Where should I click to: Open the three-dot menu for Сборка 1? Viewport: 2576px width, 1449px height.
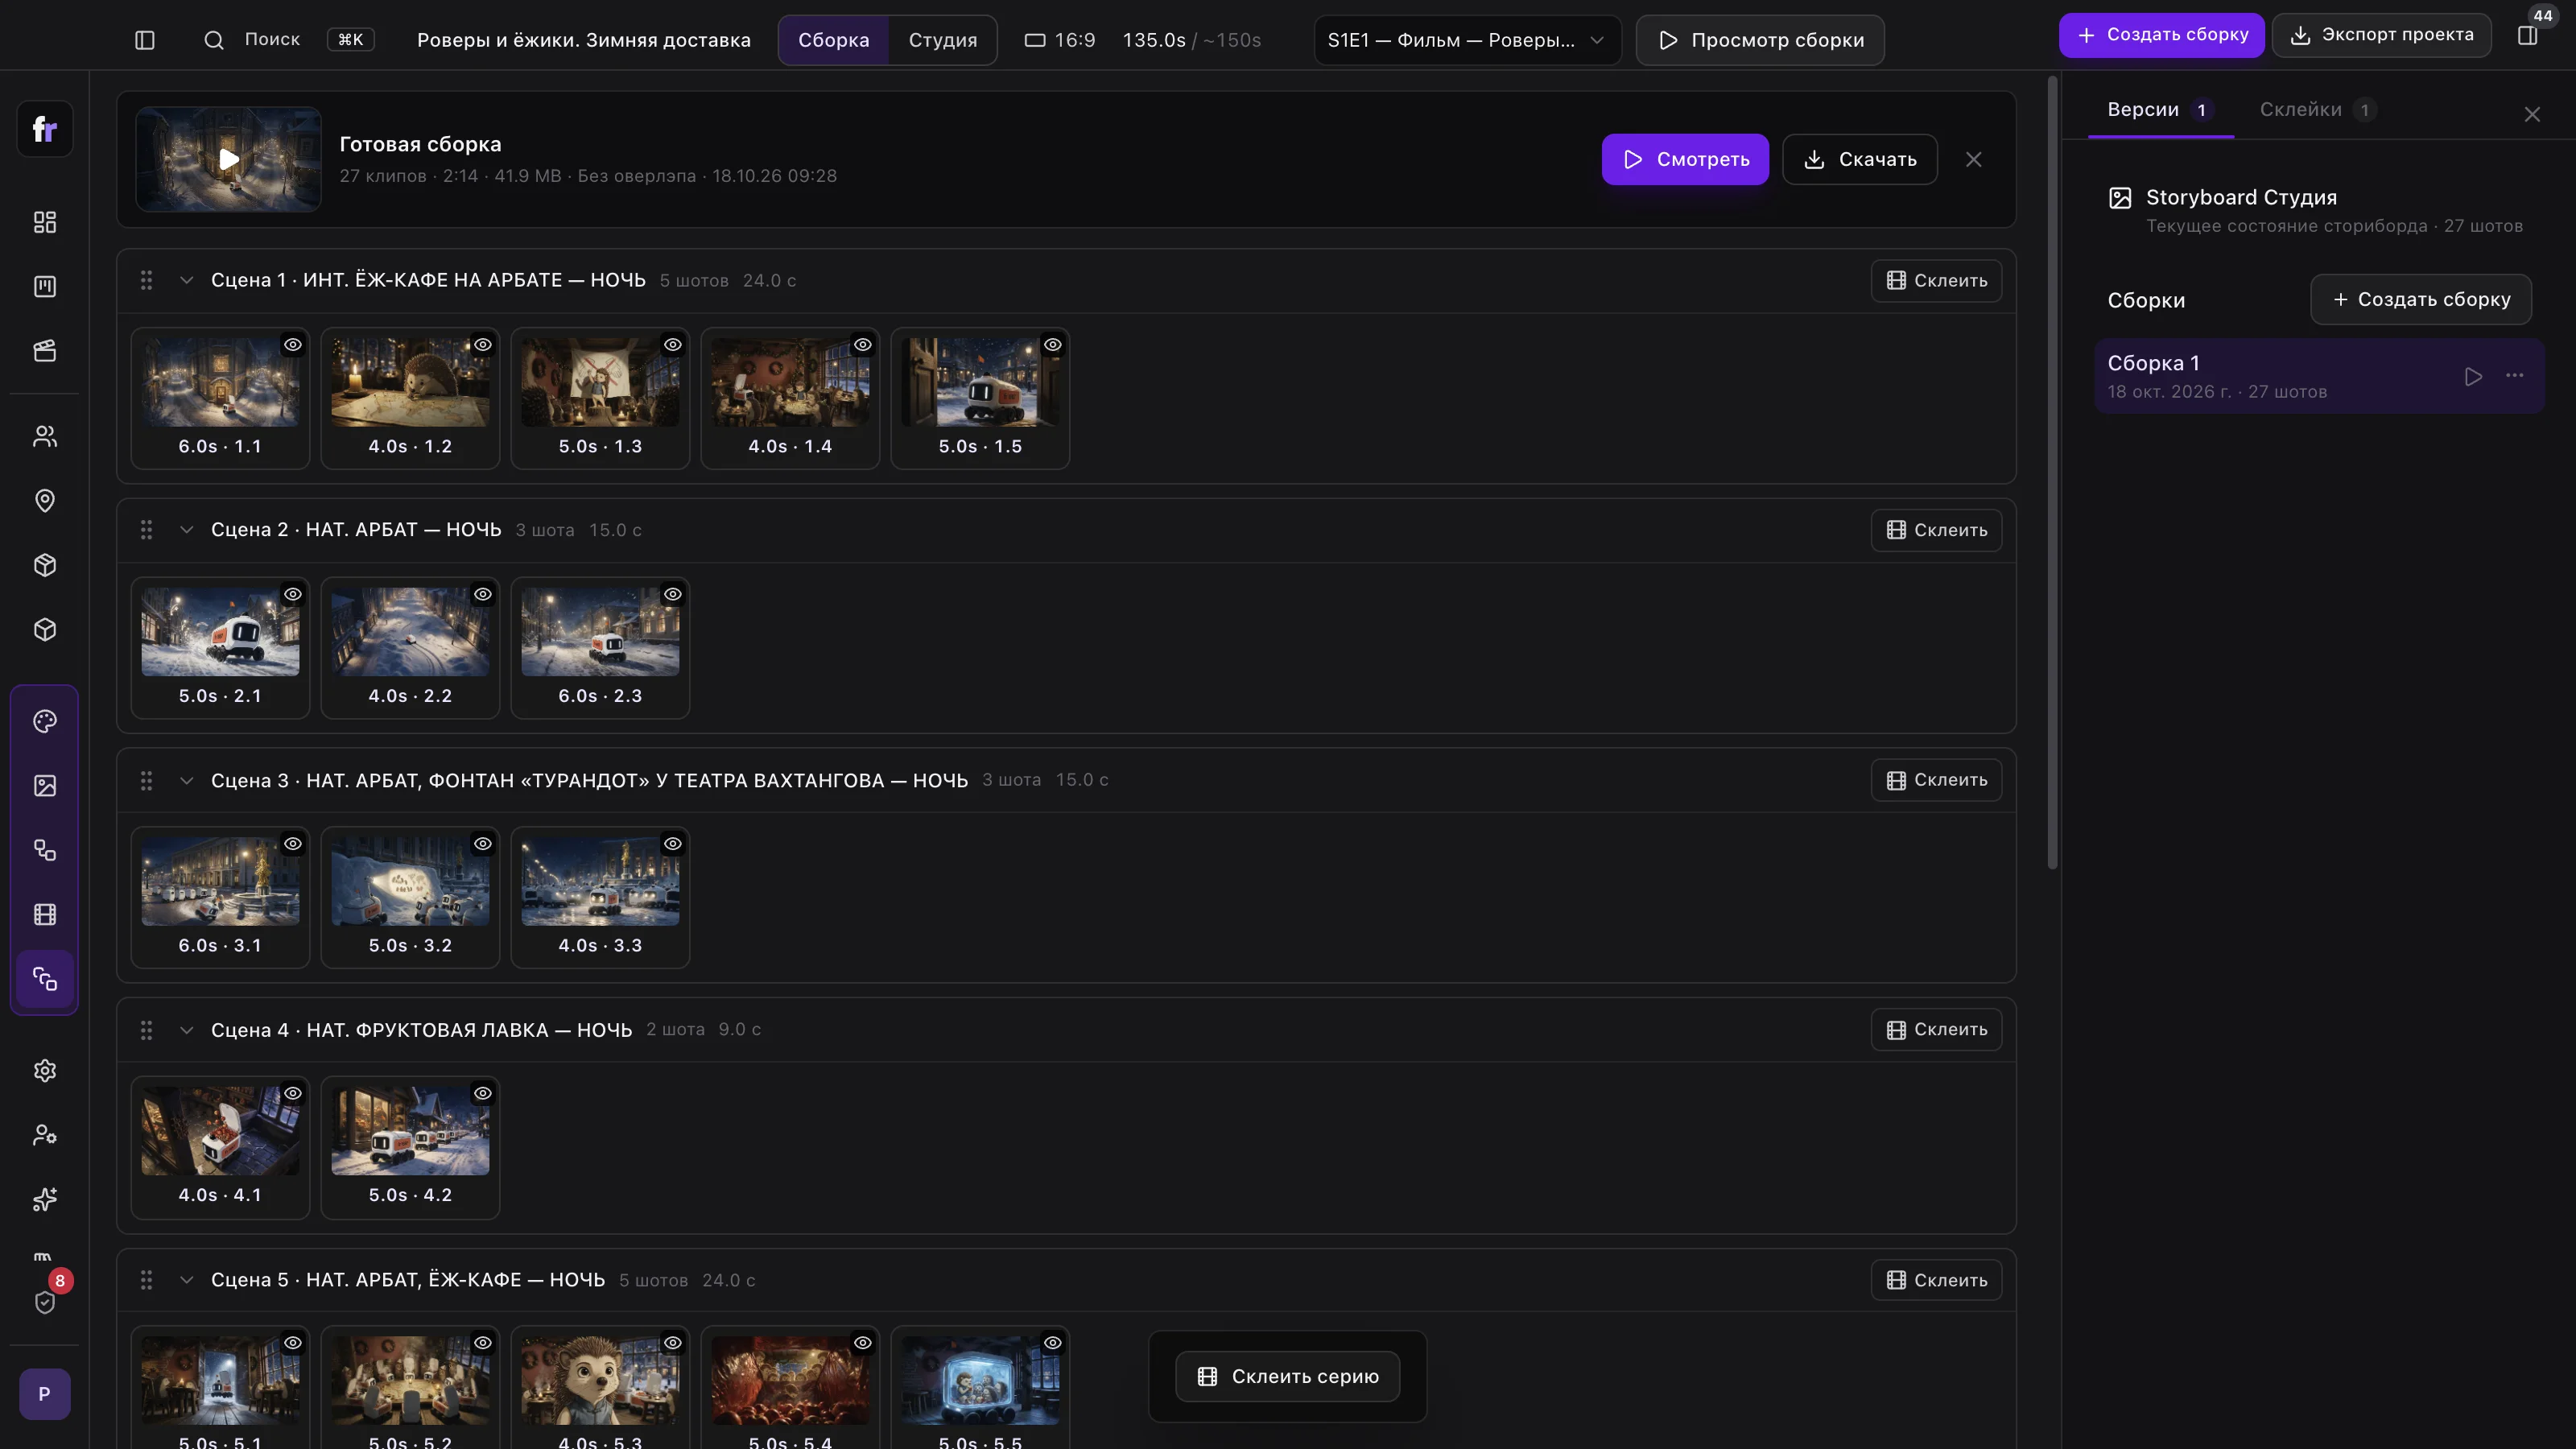pos(2515,376)
